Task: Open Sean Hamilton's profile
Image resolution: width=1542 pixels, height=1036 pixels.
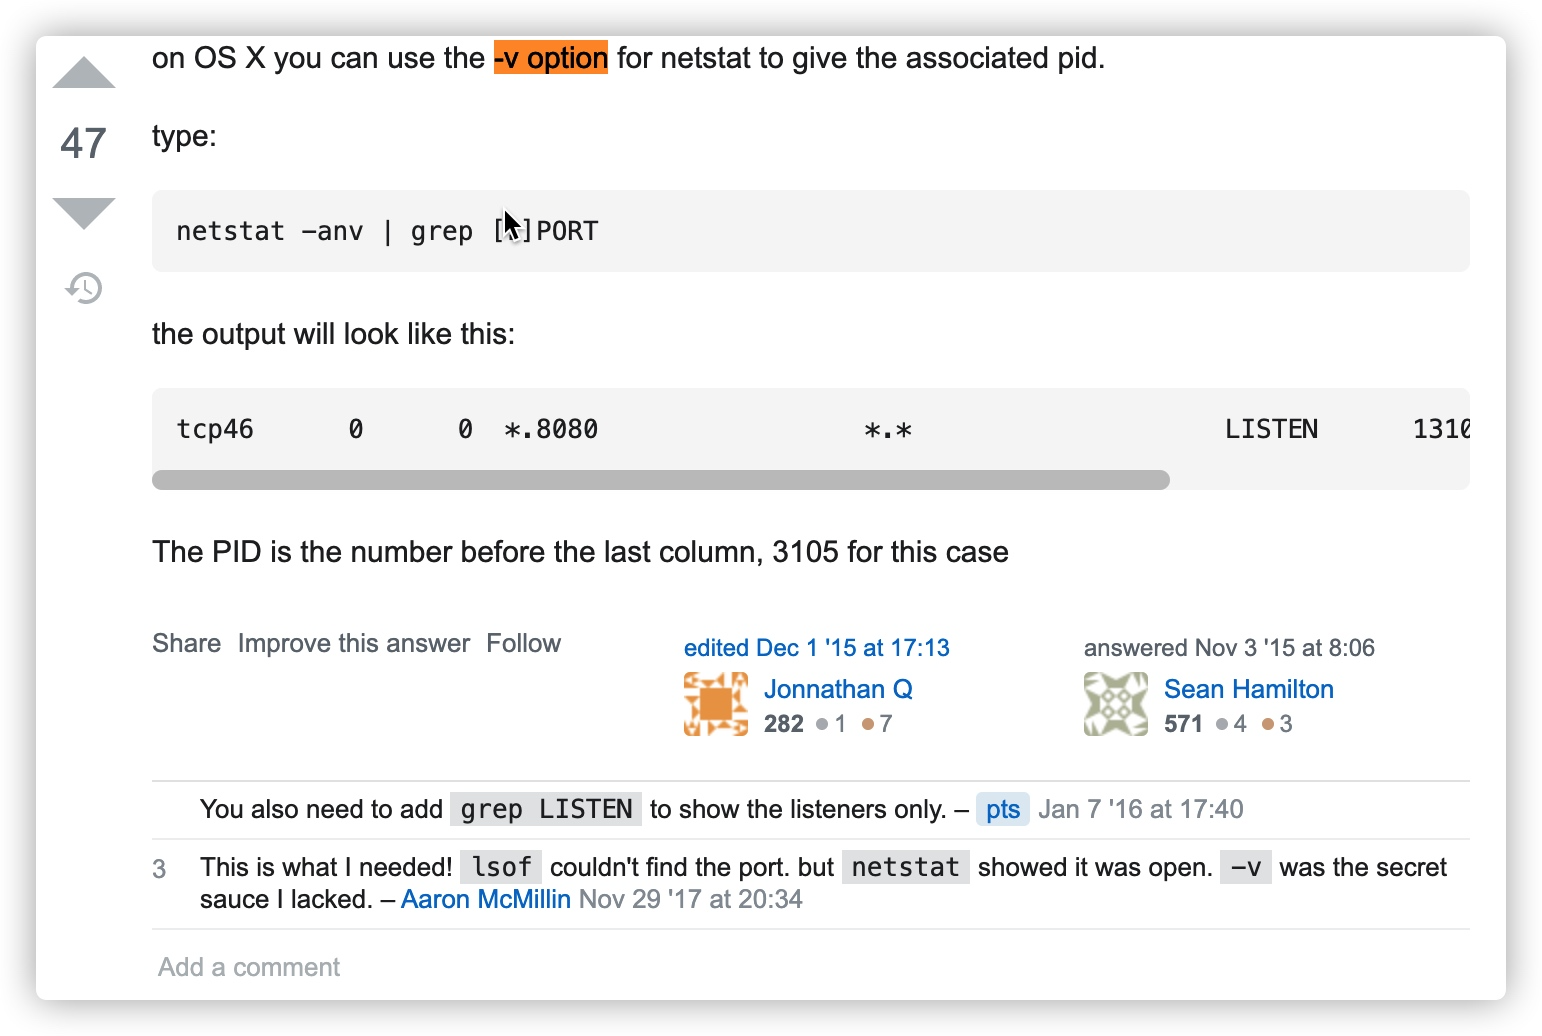Action: [x=1248, y=689]
